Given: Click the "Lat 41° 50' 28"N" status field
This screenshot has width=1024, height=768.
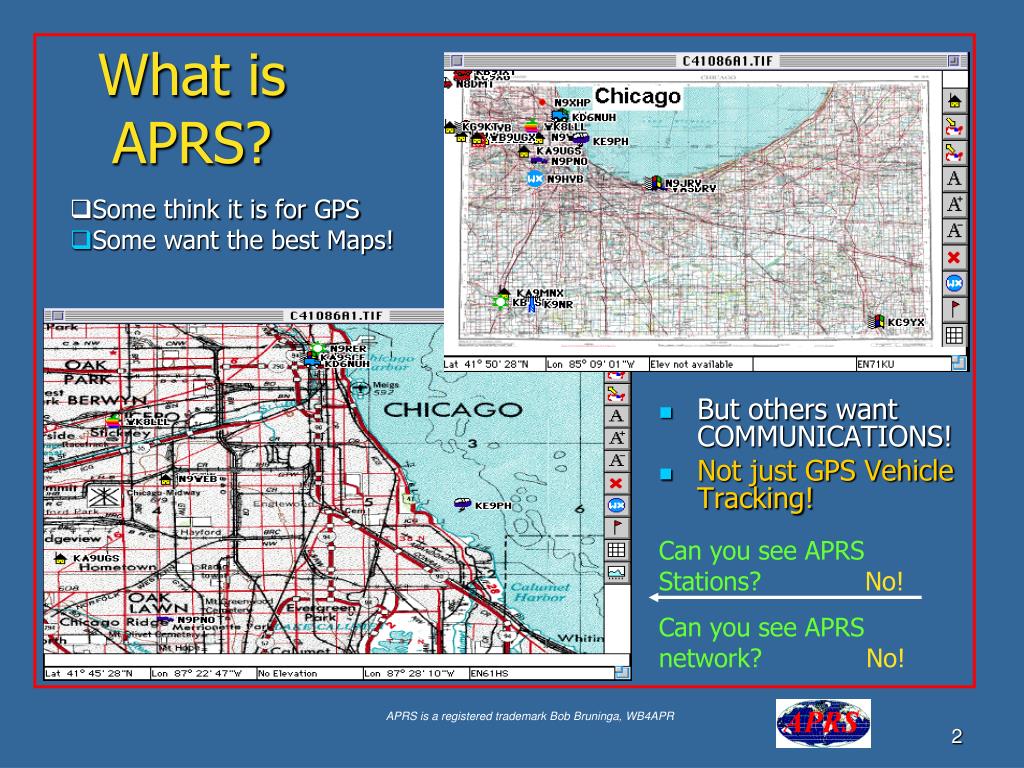Looking at the screenshot, I should (494, 364).
